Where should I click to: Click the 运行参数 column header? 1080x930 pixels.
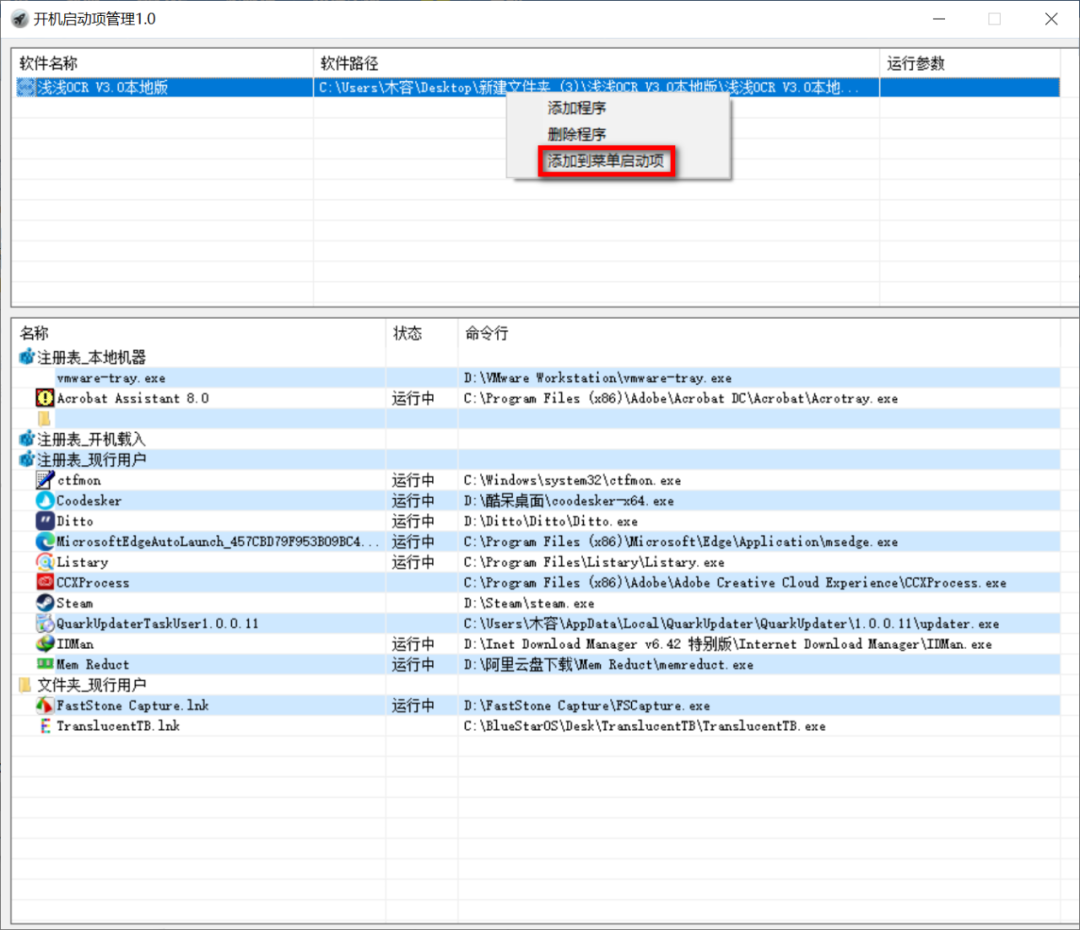point(915,63)
